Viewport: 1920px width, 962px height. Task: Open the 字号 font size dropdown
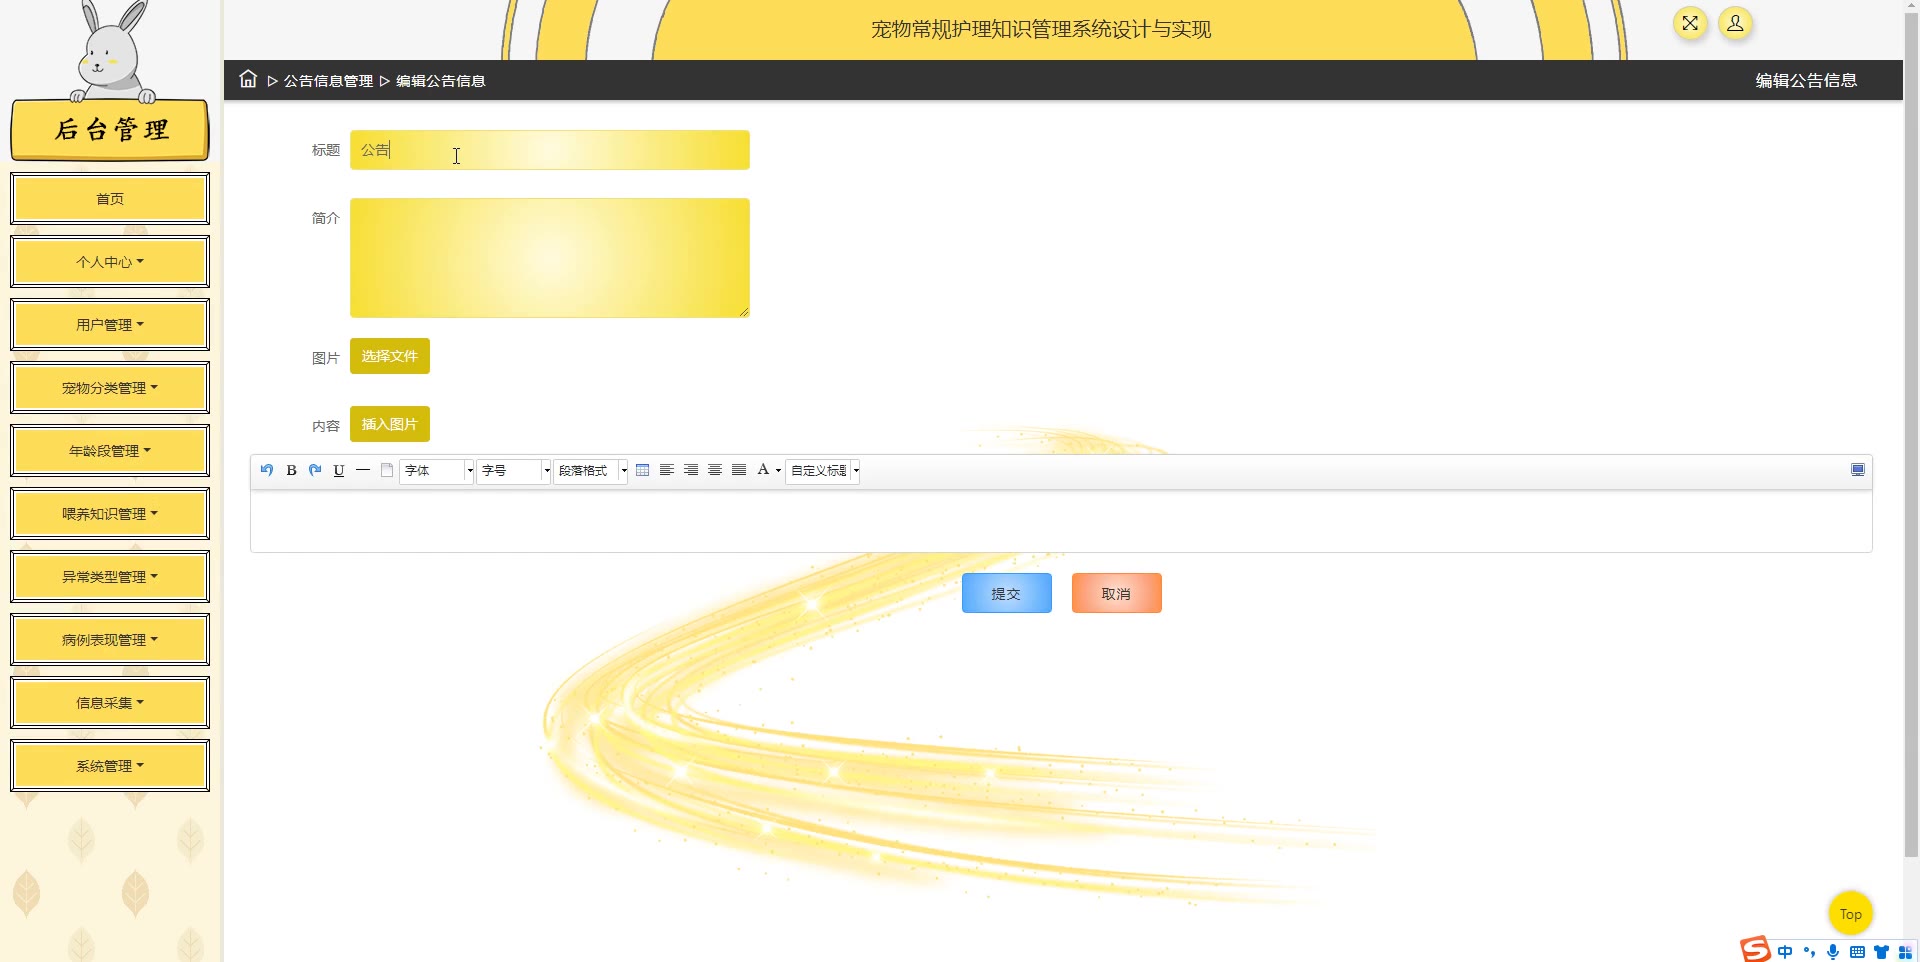coord(514,470)
